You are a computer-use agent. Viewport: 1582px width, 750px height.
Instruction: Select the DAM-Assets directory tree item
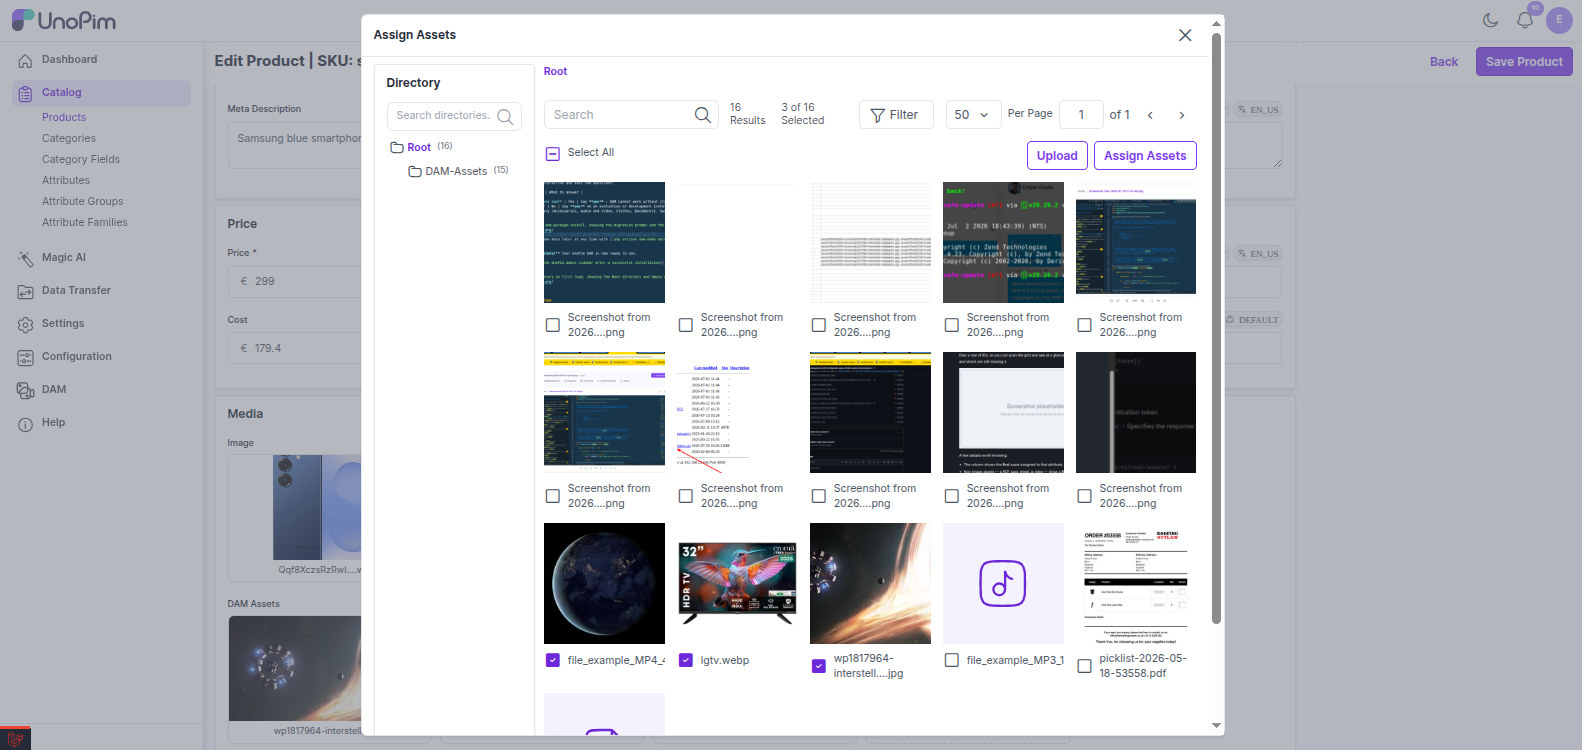click(x=456, y=172)
